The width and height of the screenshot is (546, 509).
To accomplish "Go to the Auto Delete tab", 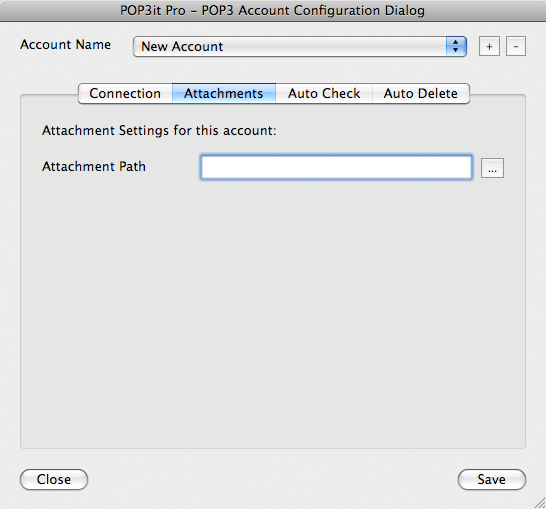I will [x=421, y=93].
